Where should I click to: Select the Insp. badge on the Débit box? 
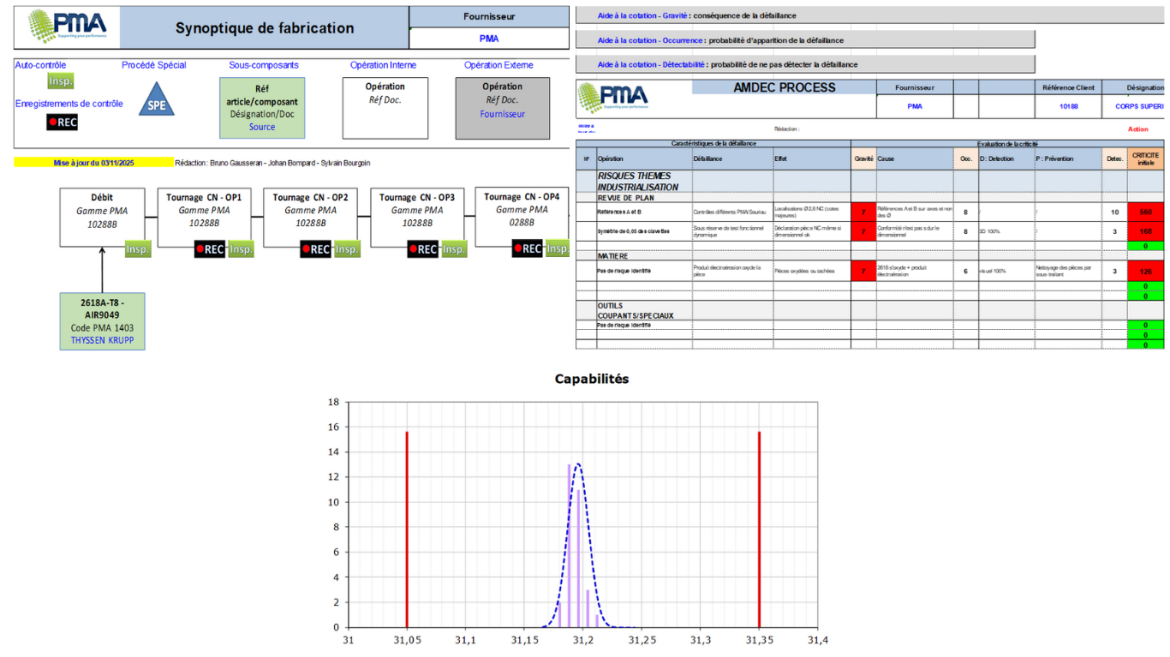click(x=137, y=249)
